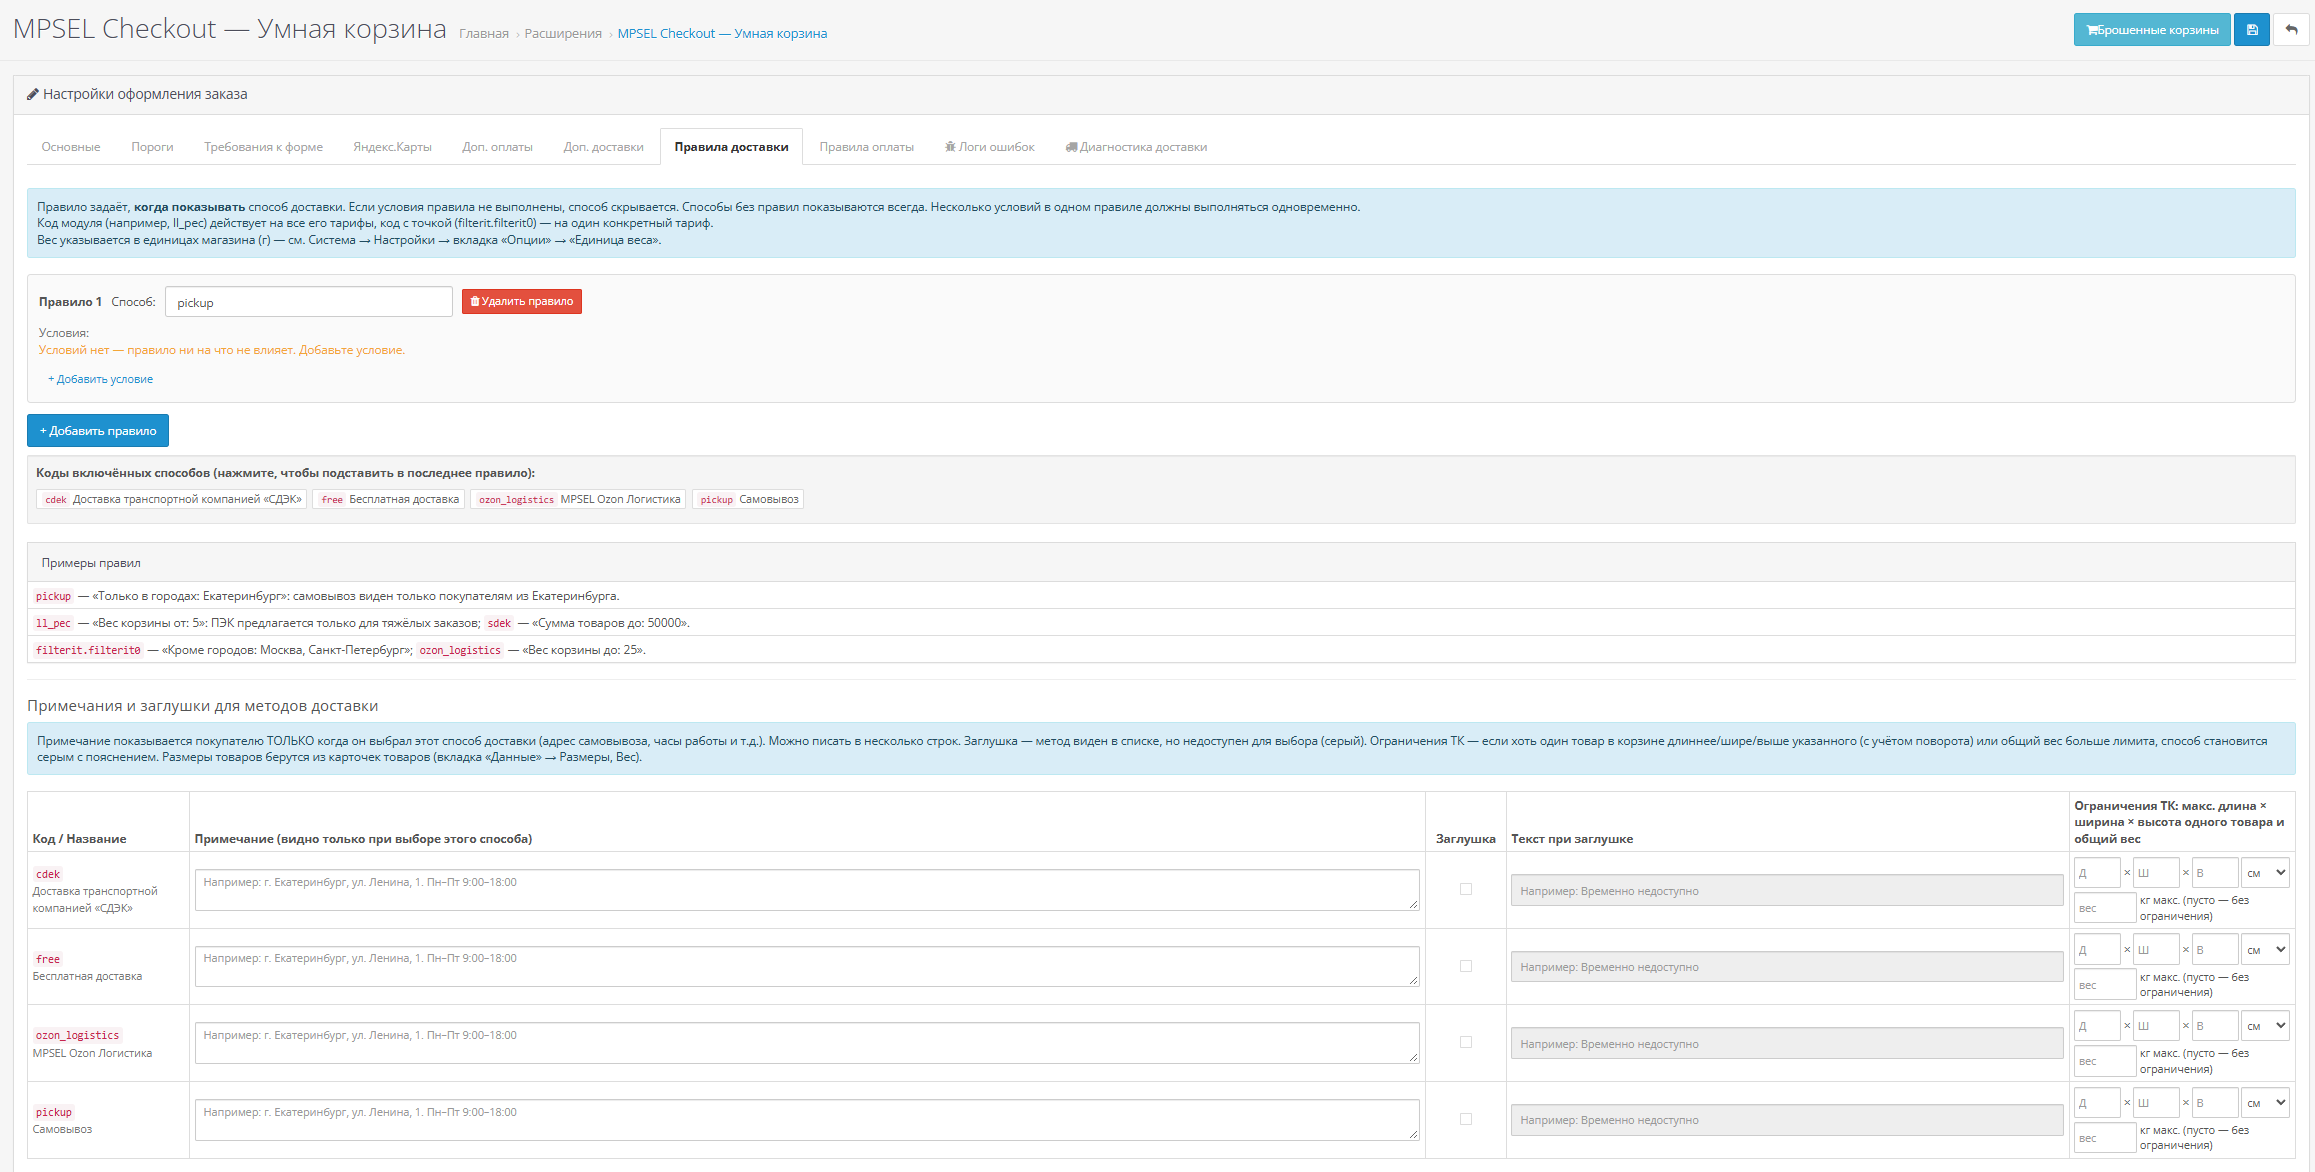Click the back arrow icon button
2315x1172 pixels.
[x=2291, y=30]
